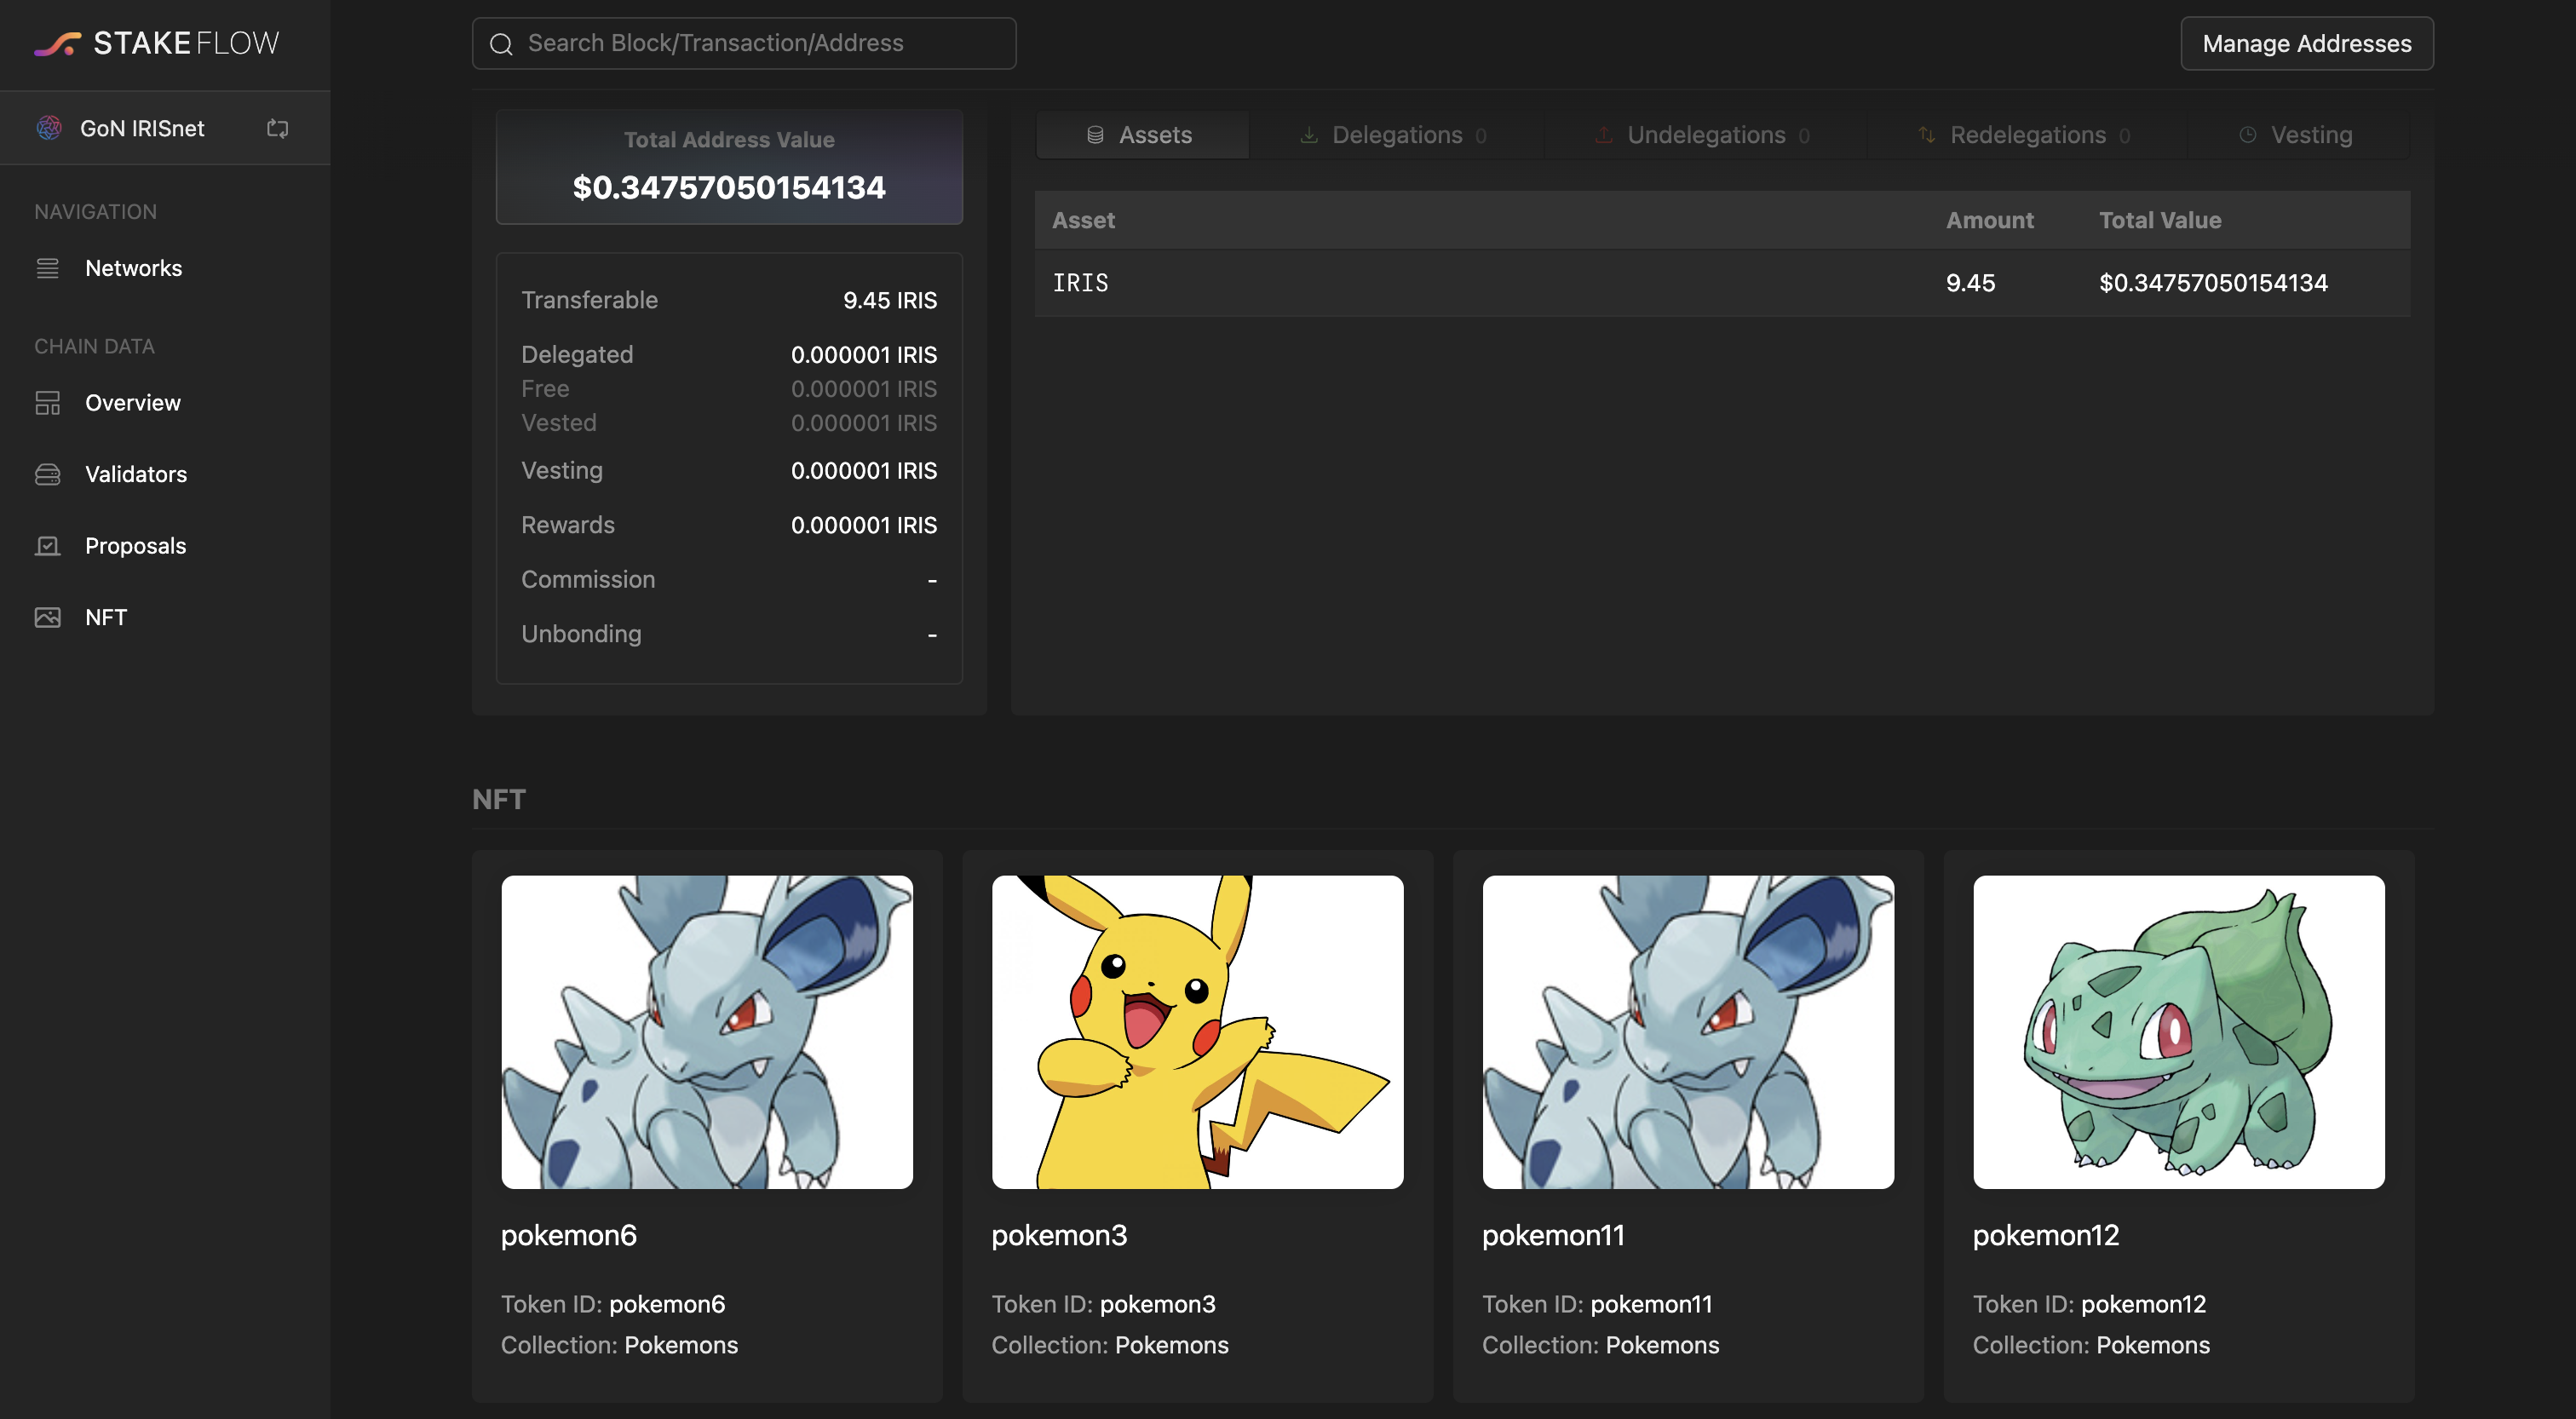Select the Networks sidebar icon
2576x1419 pixels.
click(x=47, y=268)
